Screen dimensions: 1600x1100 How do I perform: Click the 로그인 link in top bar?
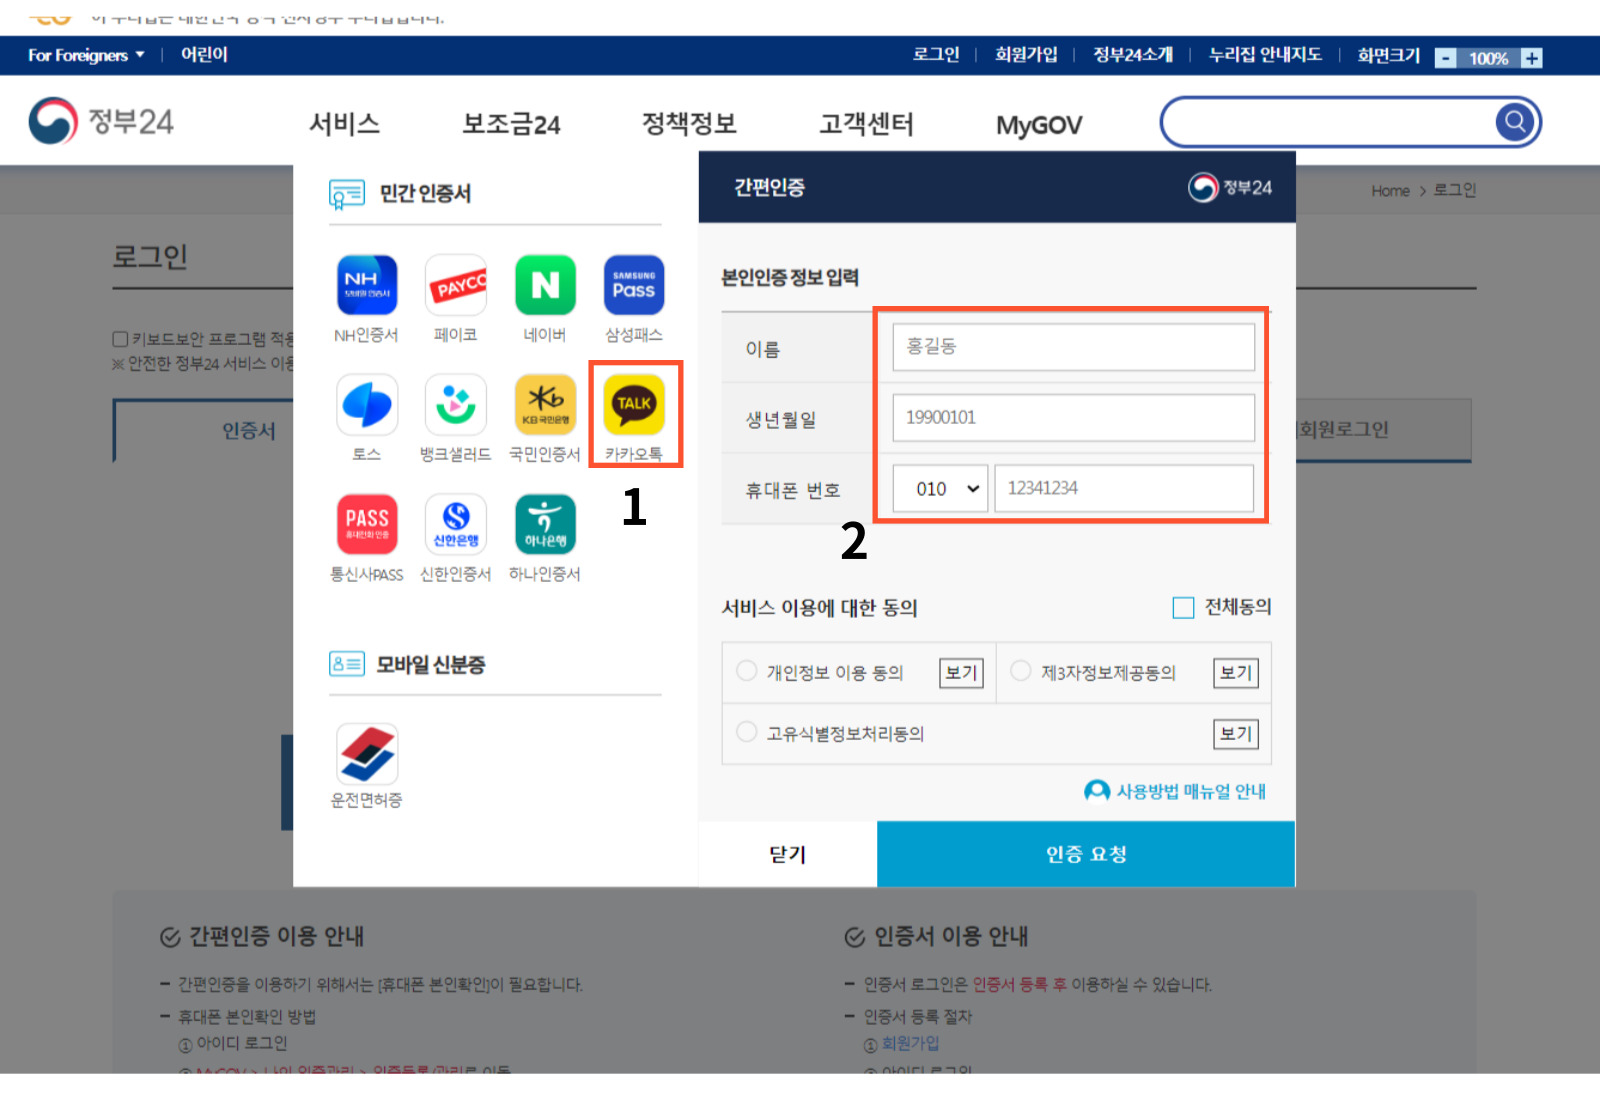pyautogui.click(x=936, y=55)
